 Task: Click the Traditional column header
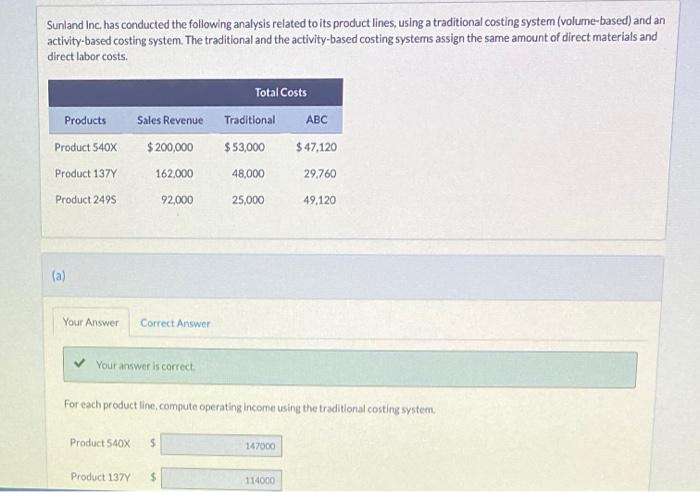250,120
